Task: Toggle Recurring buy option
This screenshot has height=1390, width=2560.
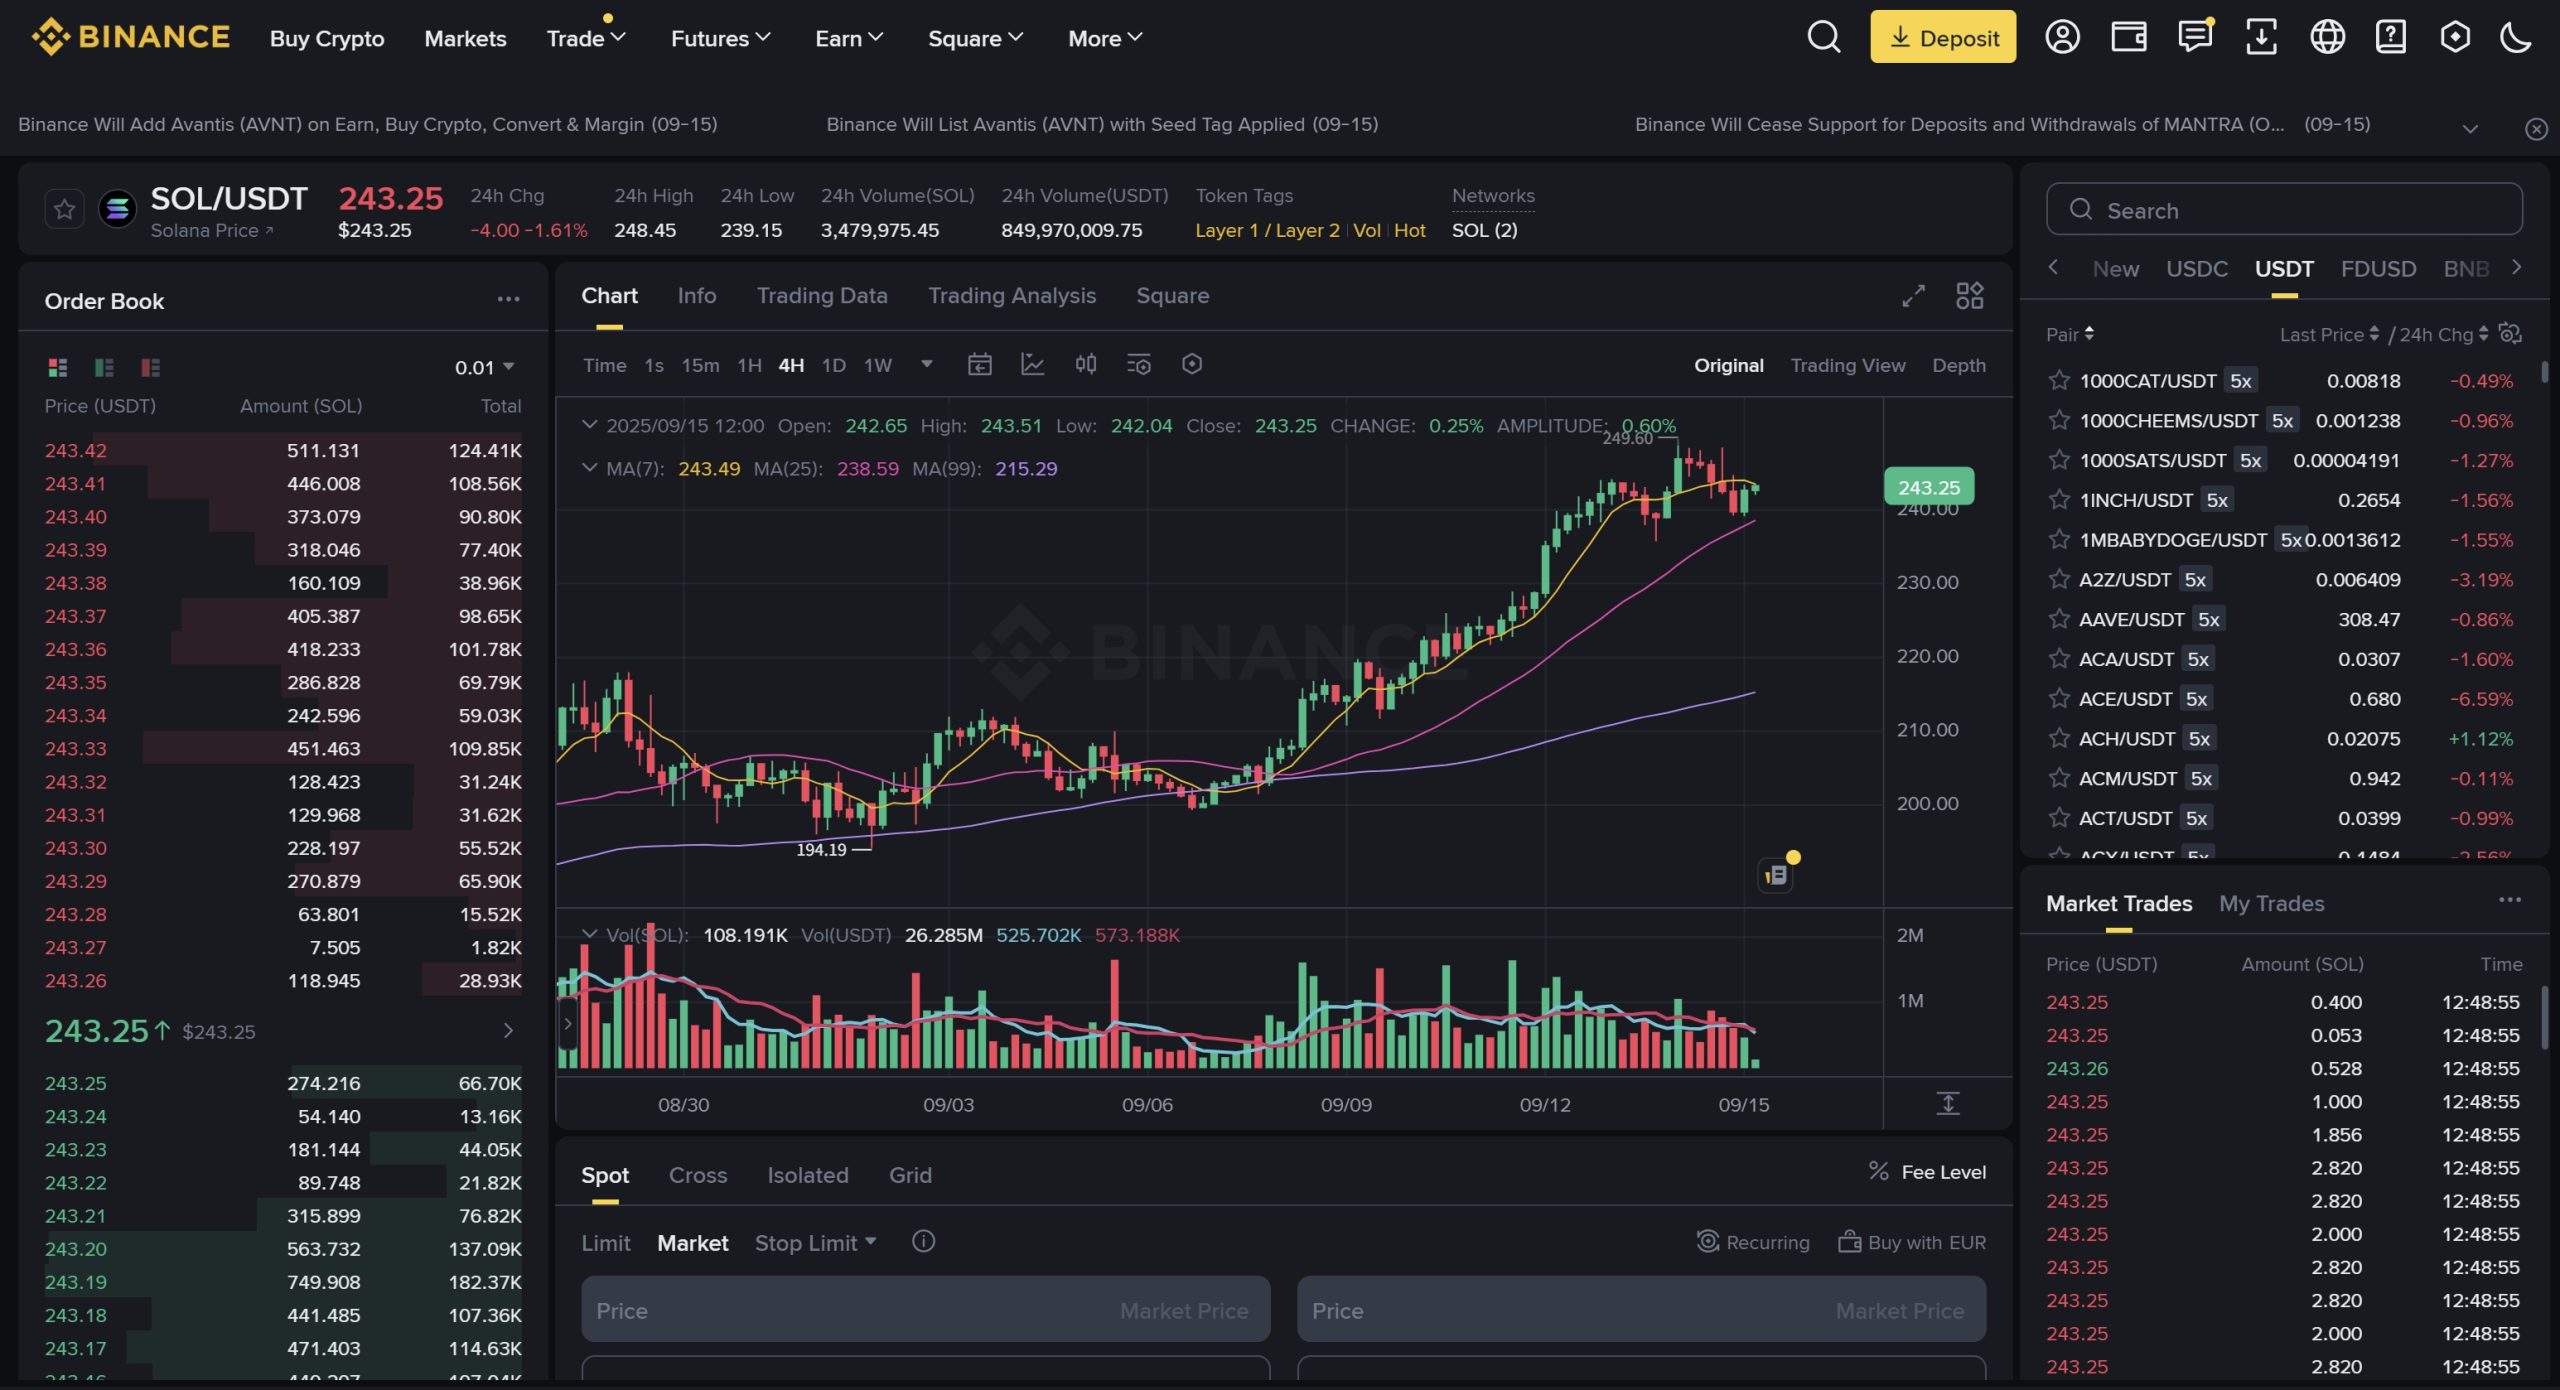Action: 1753,1242
